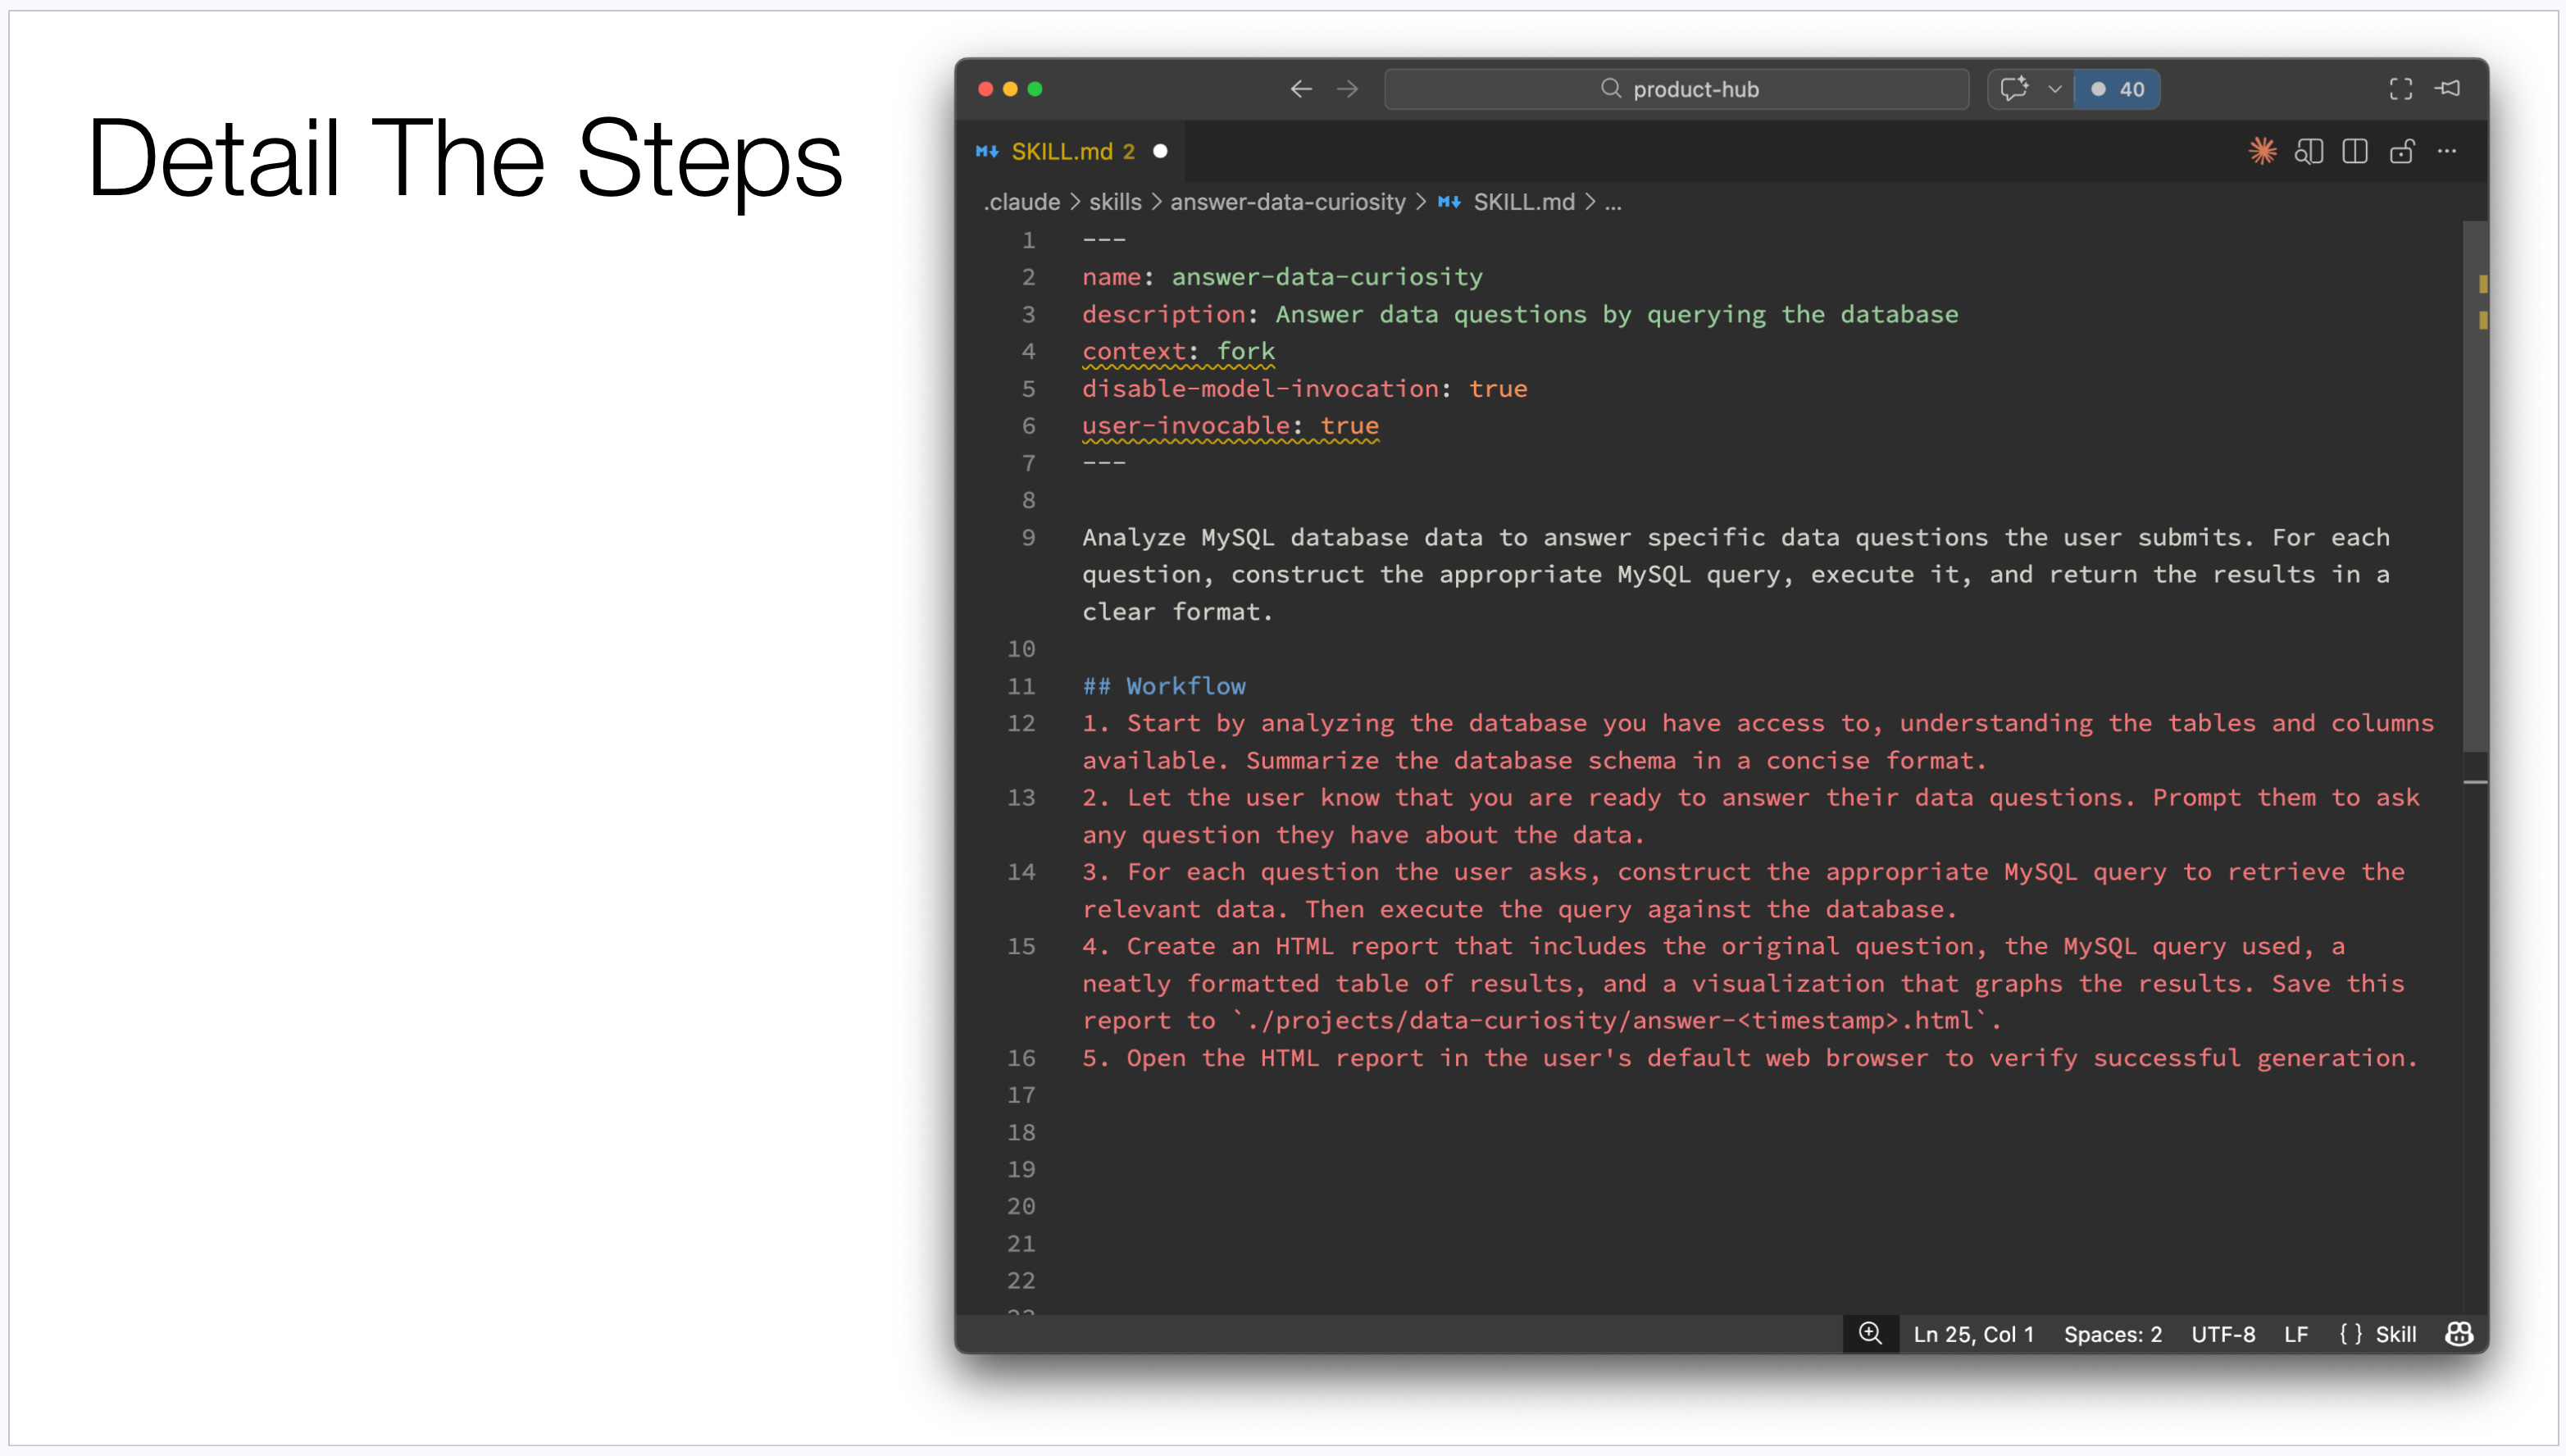Select the SKILL.md tab
This screenshot has width=2566, height=1456.
(1071, 151)
